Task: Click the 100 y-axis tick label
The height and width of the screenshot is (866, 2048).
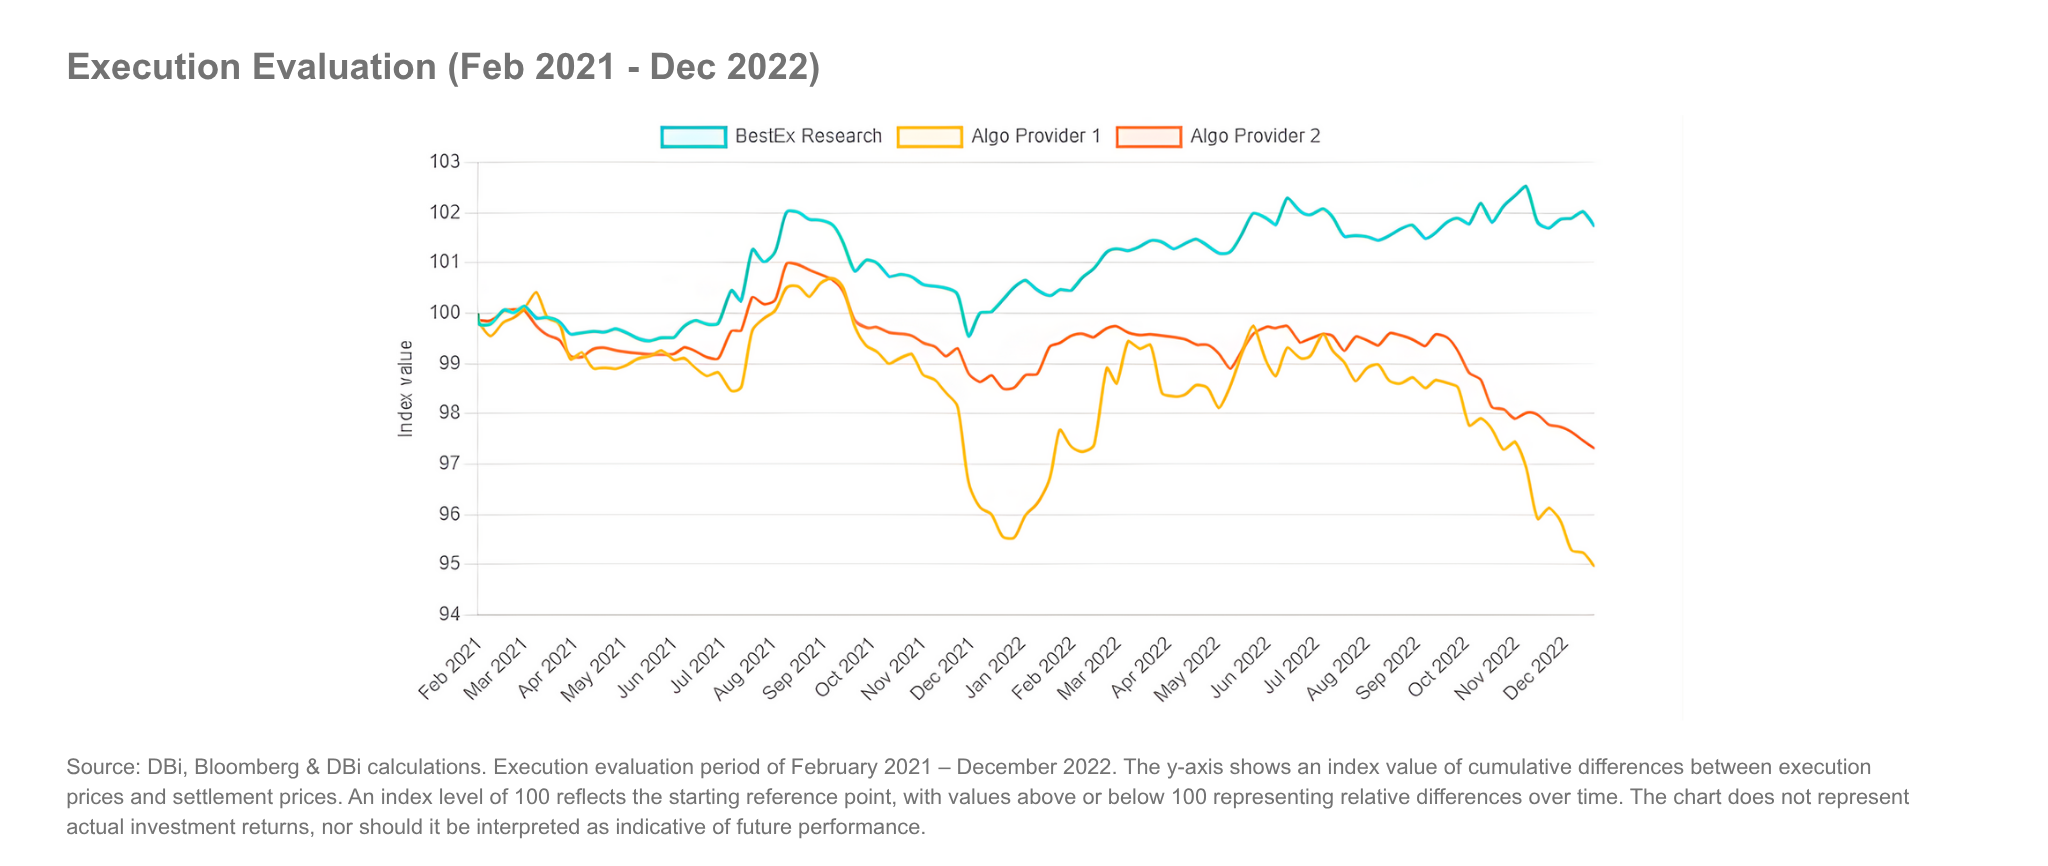Action: point(445,313)
